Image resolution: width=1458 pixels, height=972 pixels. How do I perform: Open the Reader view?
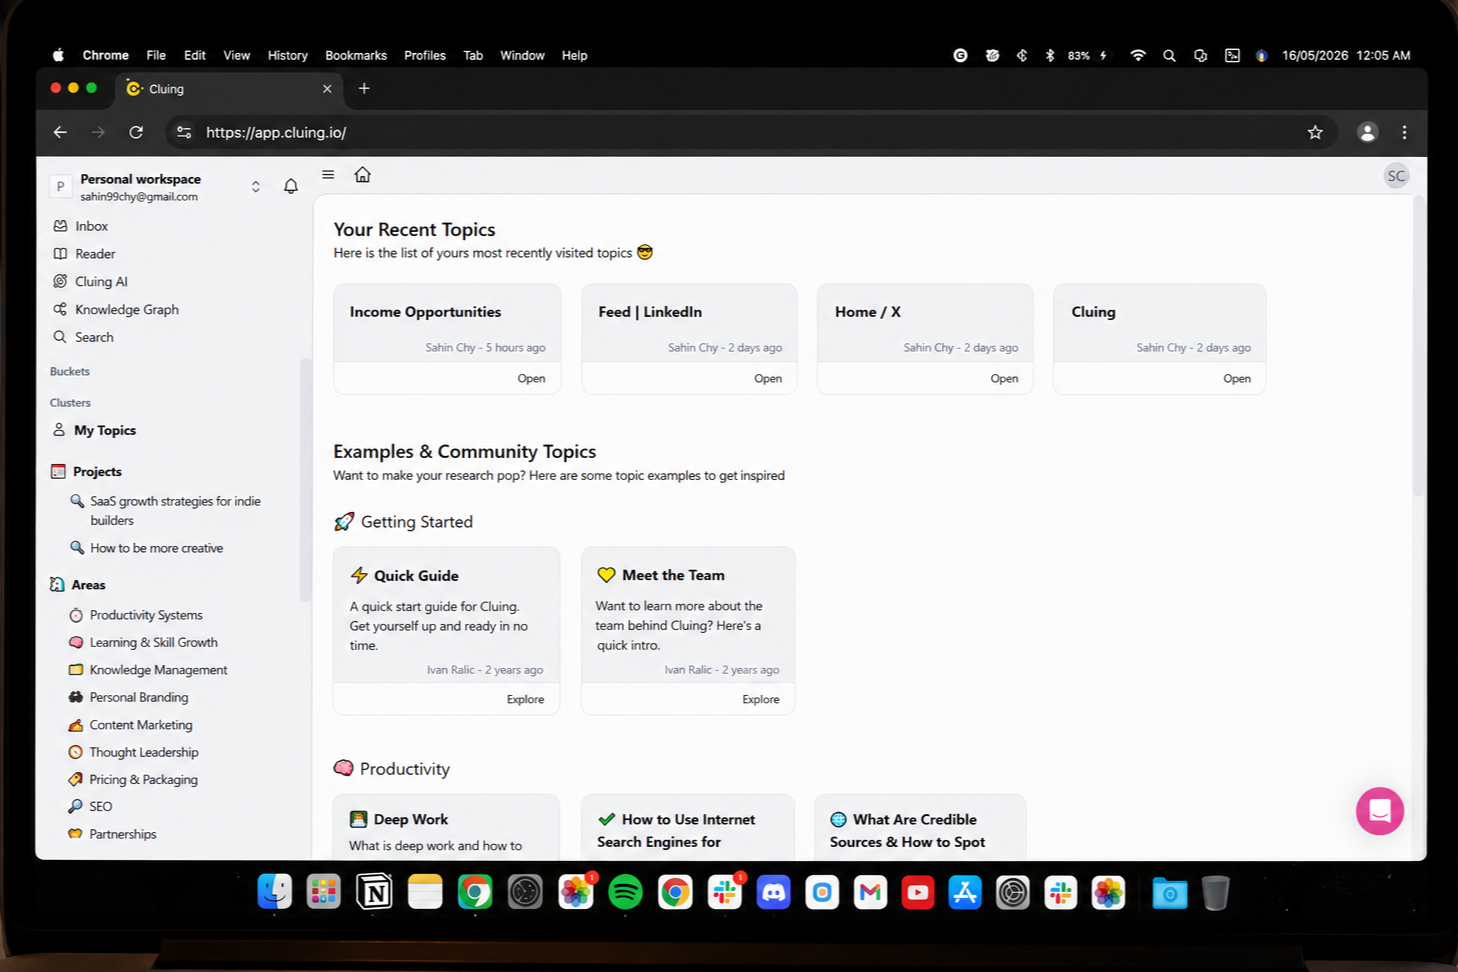point(84,254)
